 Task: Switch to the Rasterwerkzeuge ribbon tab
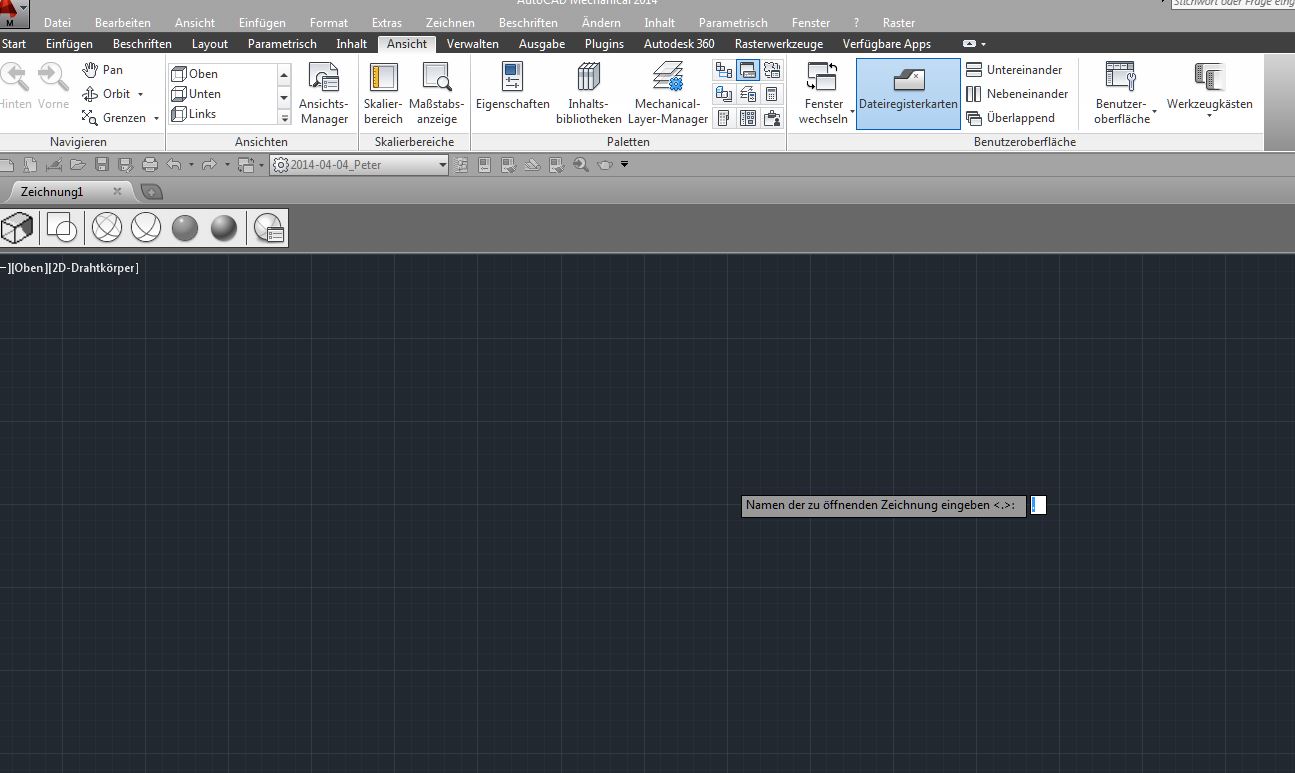tap(779, 44)
